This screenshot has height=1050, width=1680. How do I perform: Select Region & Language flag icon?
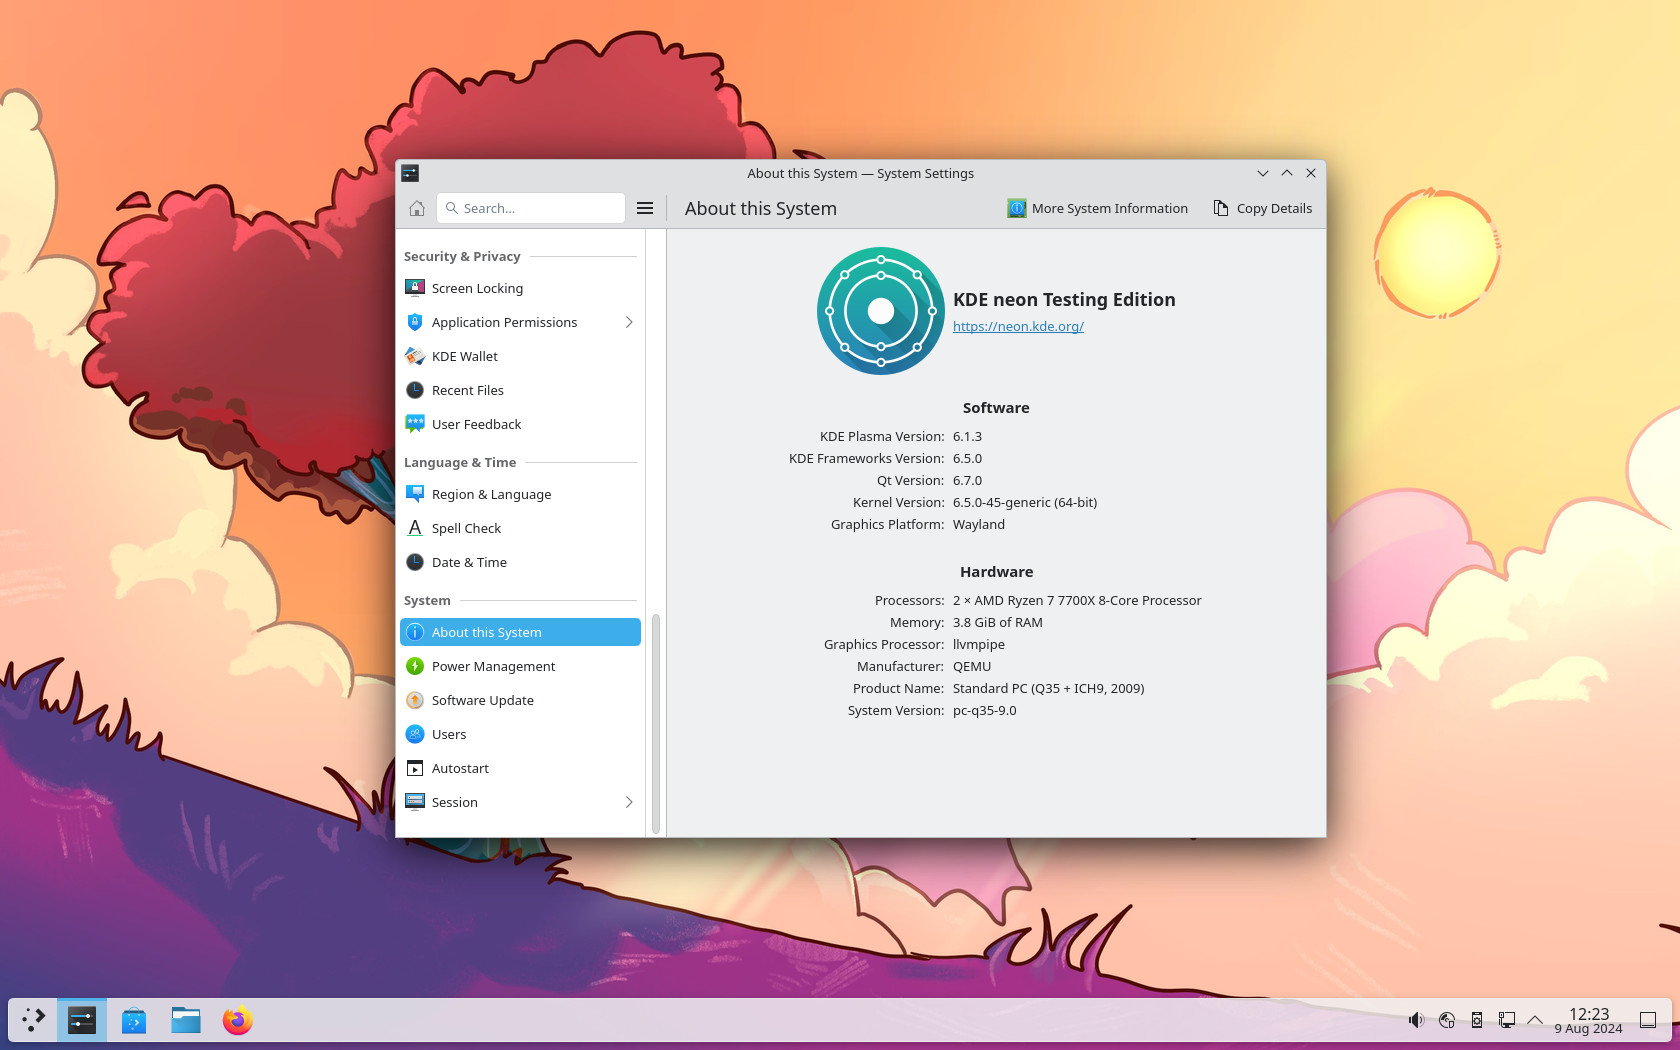[x=415, y=494]
